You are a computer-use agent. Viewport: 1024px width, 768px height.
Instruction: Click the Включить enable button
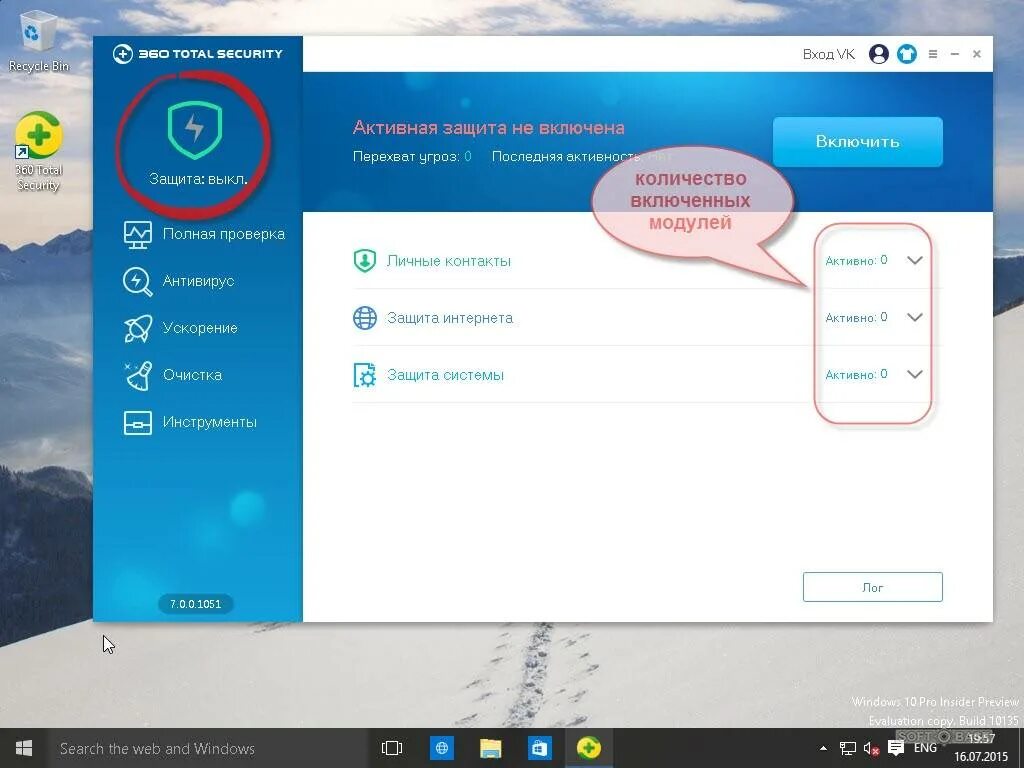857,142
